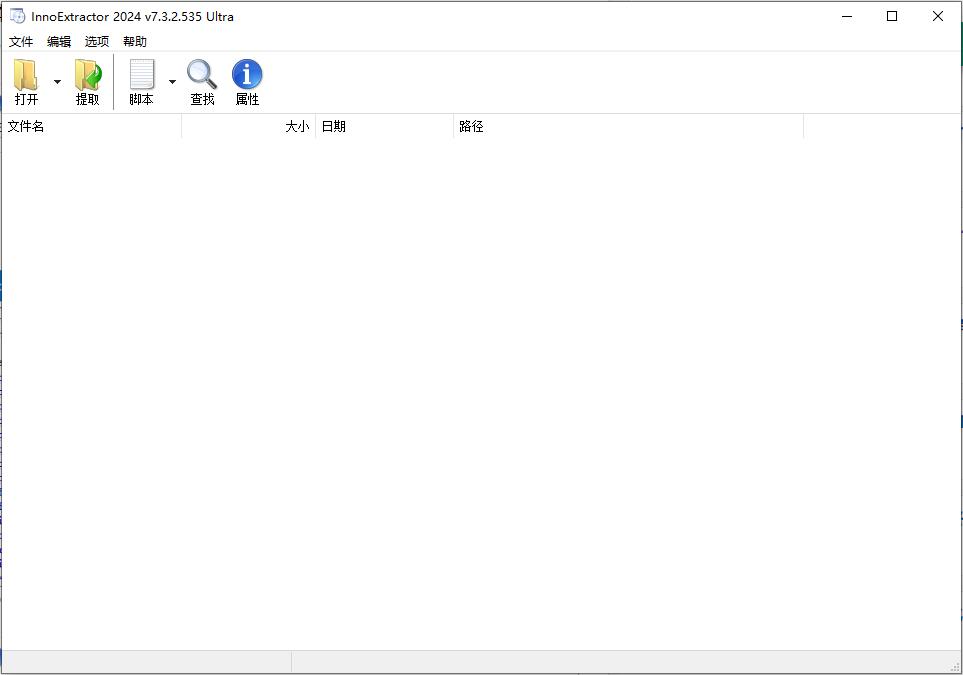The height and width of the screenshot is (675, 963).
Task: Open the 选项 menu
Action: (97, 41)
